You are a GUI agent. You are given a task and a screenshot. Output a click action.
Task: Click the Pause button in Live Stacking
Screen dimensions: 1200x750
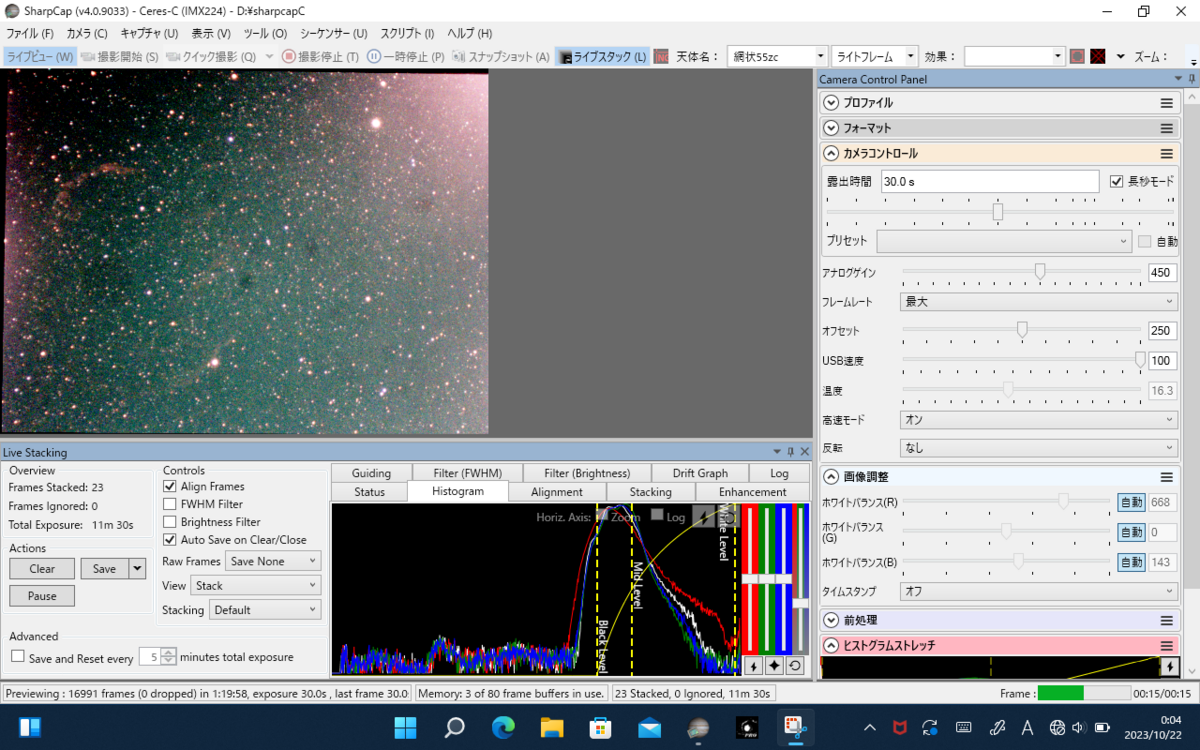click(42, 596)
